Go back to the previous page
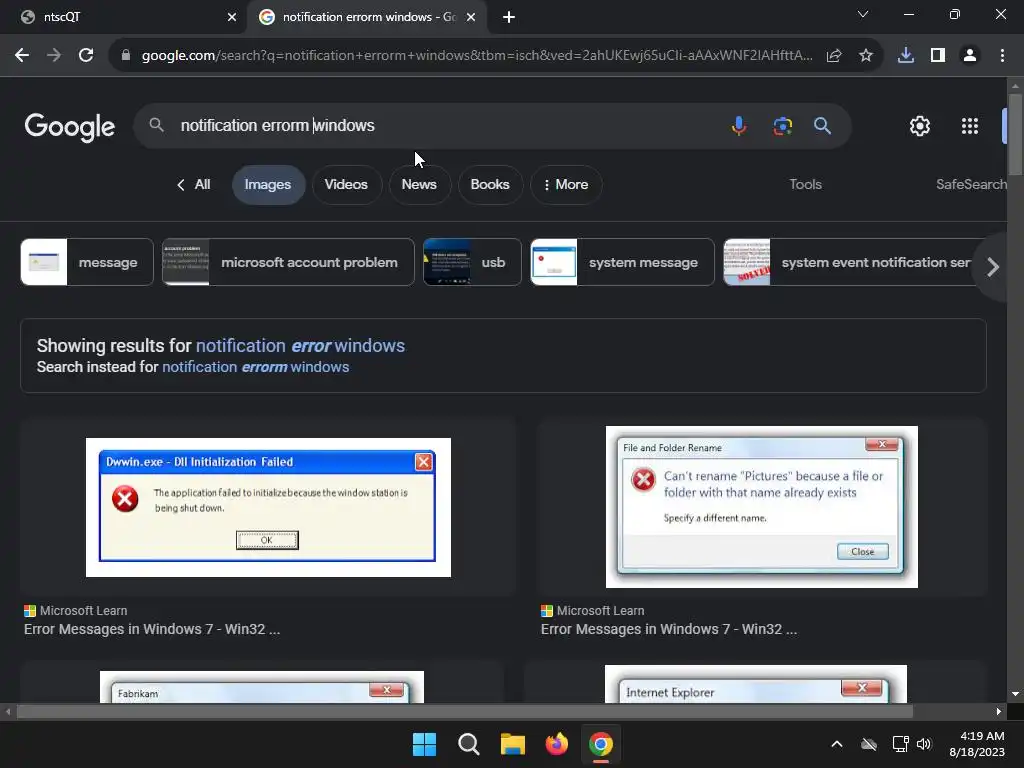This screenshot has height=768, width=1024. click(x=22, y=56)
